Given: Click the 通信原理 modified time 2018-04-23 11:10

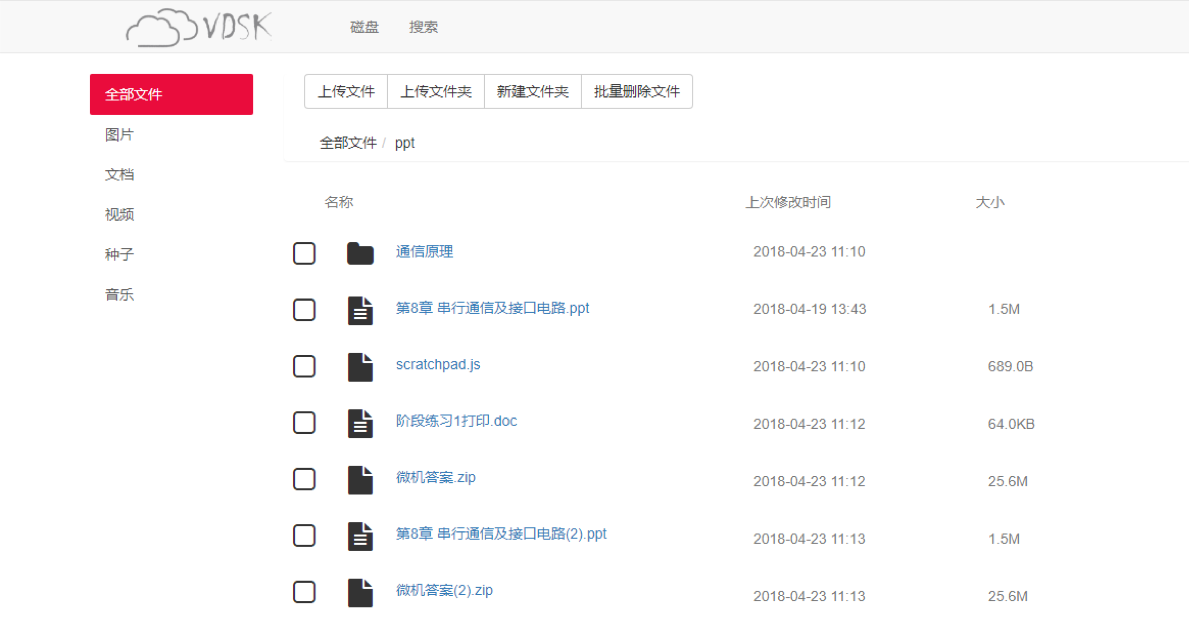Looking at the screenshot, I should click(809, 252).
